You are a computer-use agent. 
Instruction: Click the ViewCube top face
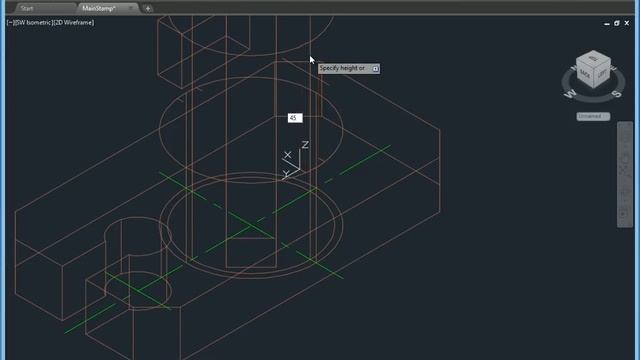(x=593, y=60)
